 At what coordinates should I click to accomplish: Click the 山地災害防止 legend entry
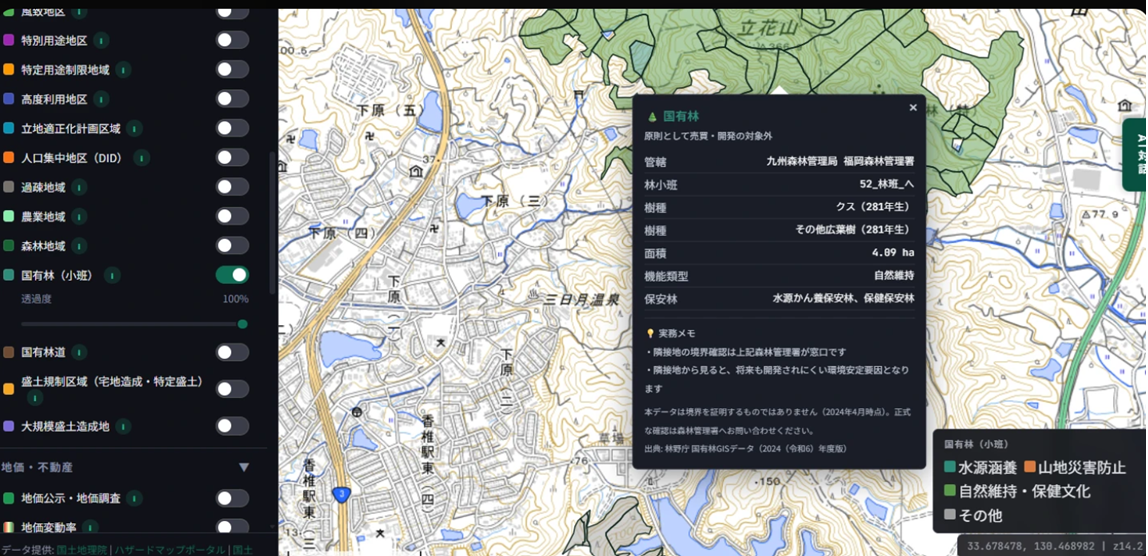tap(1075, 468)
